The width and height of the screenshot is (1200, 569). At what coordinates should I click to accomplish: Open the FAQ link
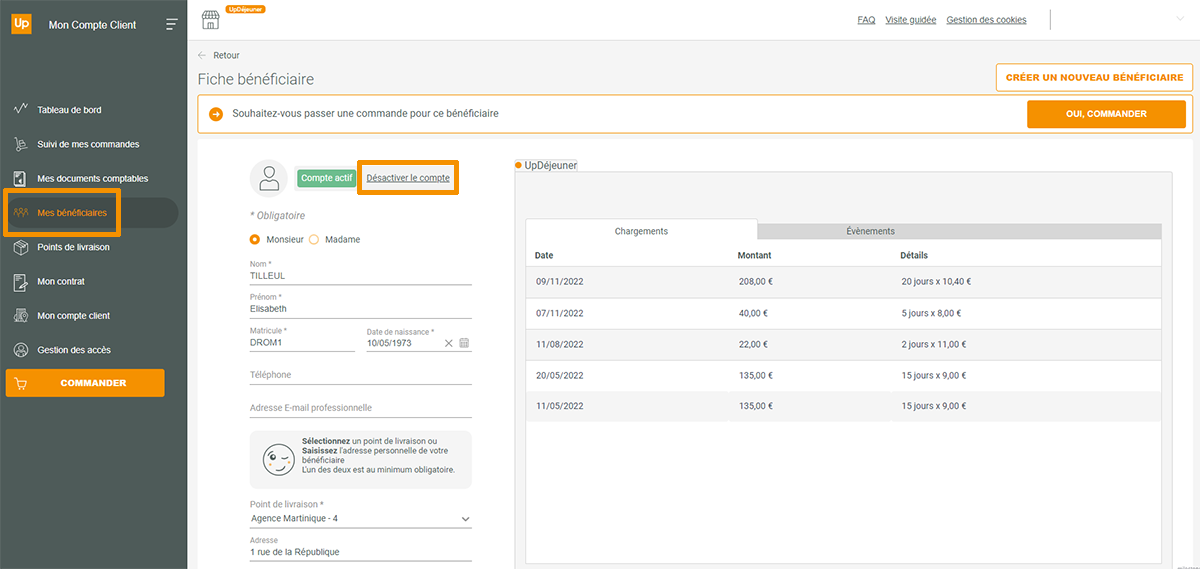pos(866,20)
